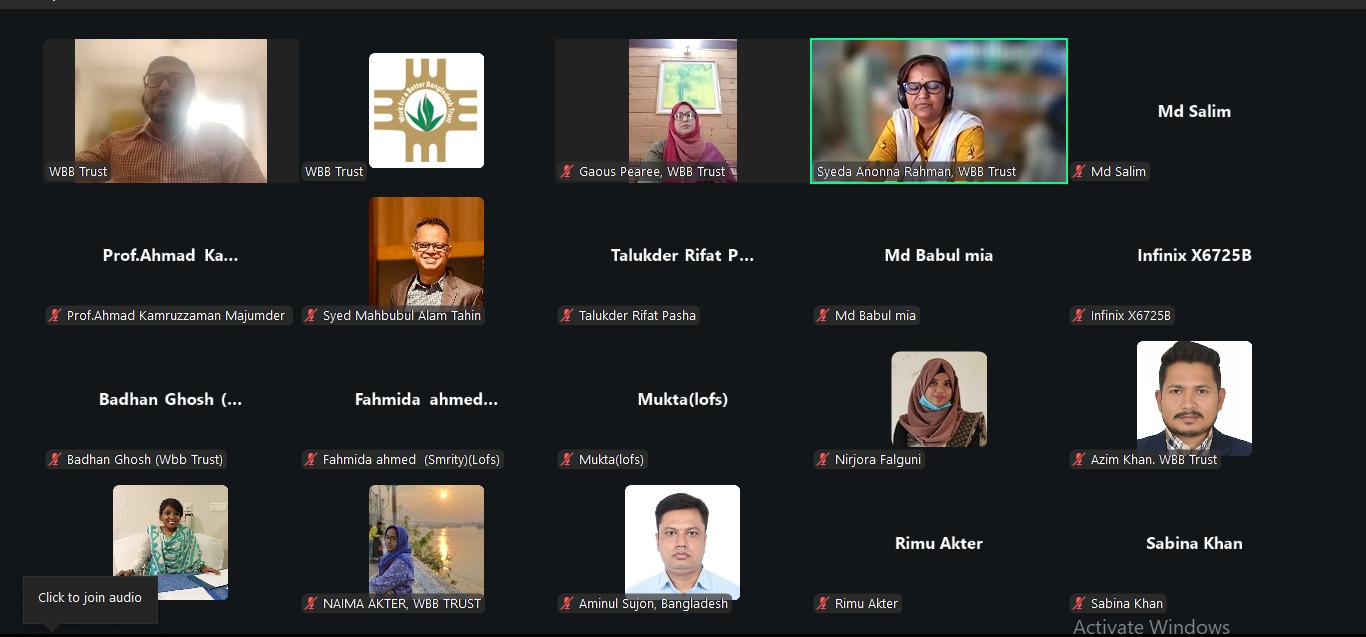This screenshot has height=637, width=1366.
Task: Click the muted mic icon for Sabina Khan
Action: 1080,604
